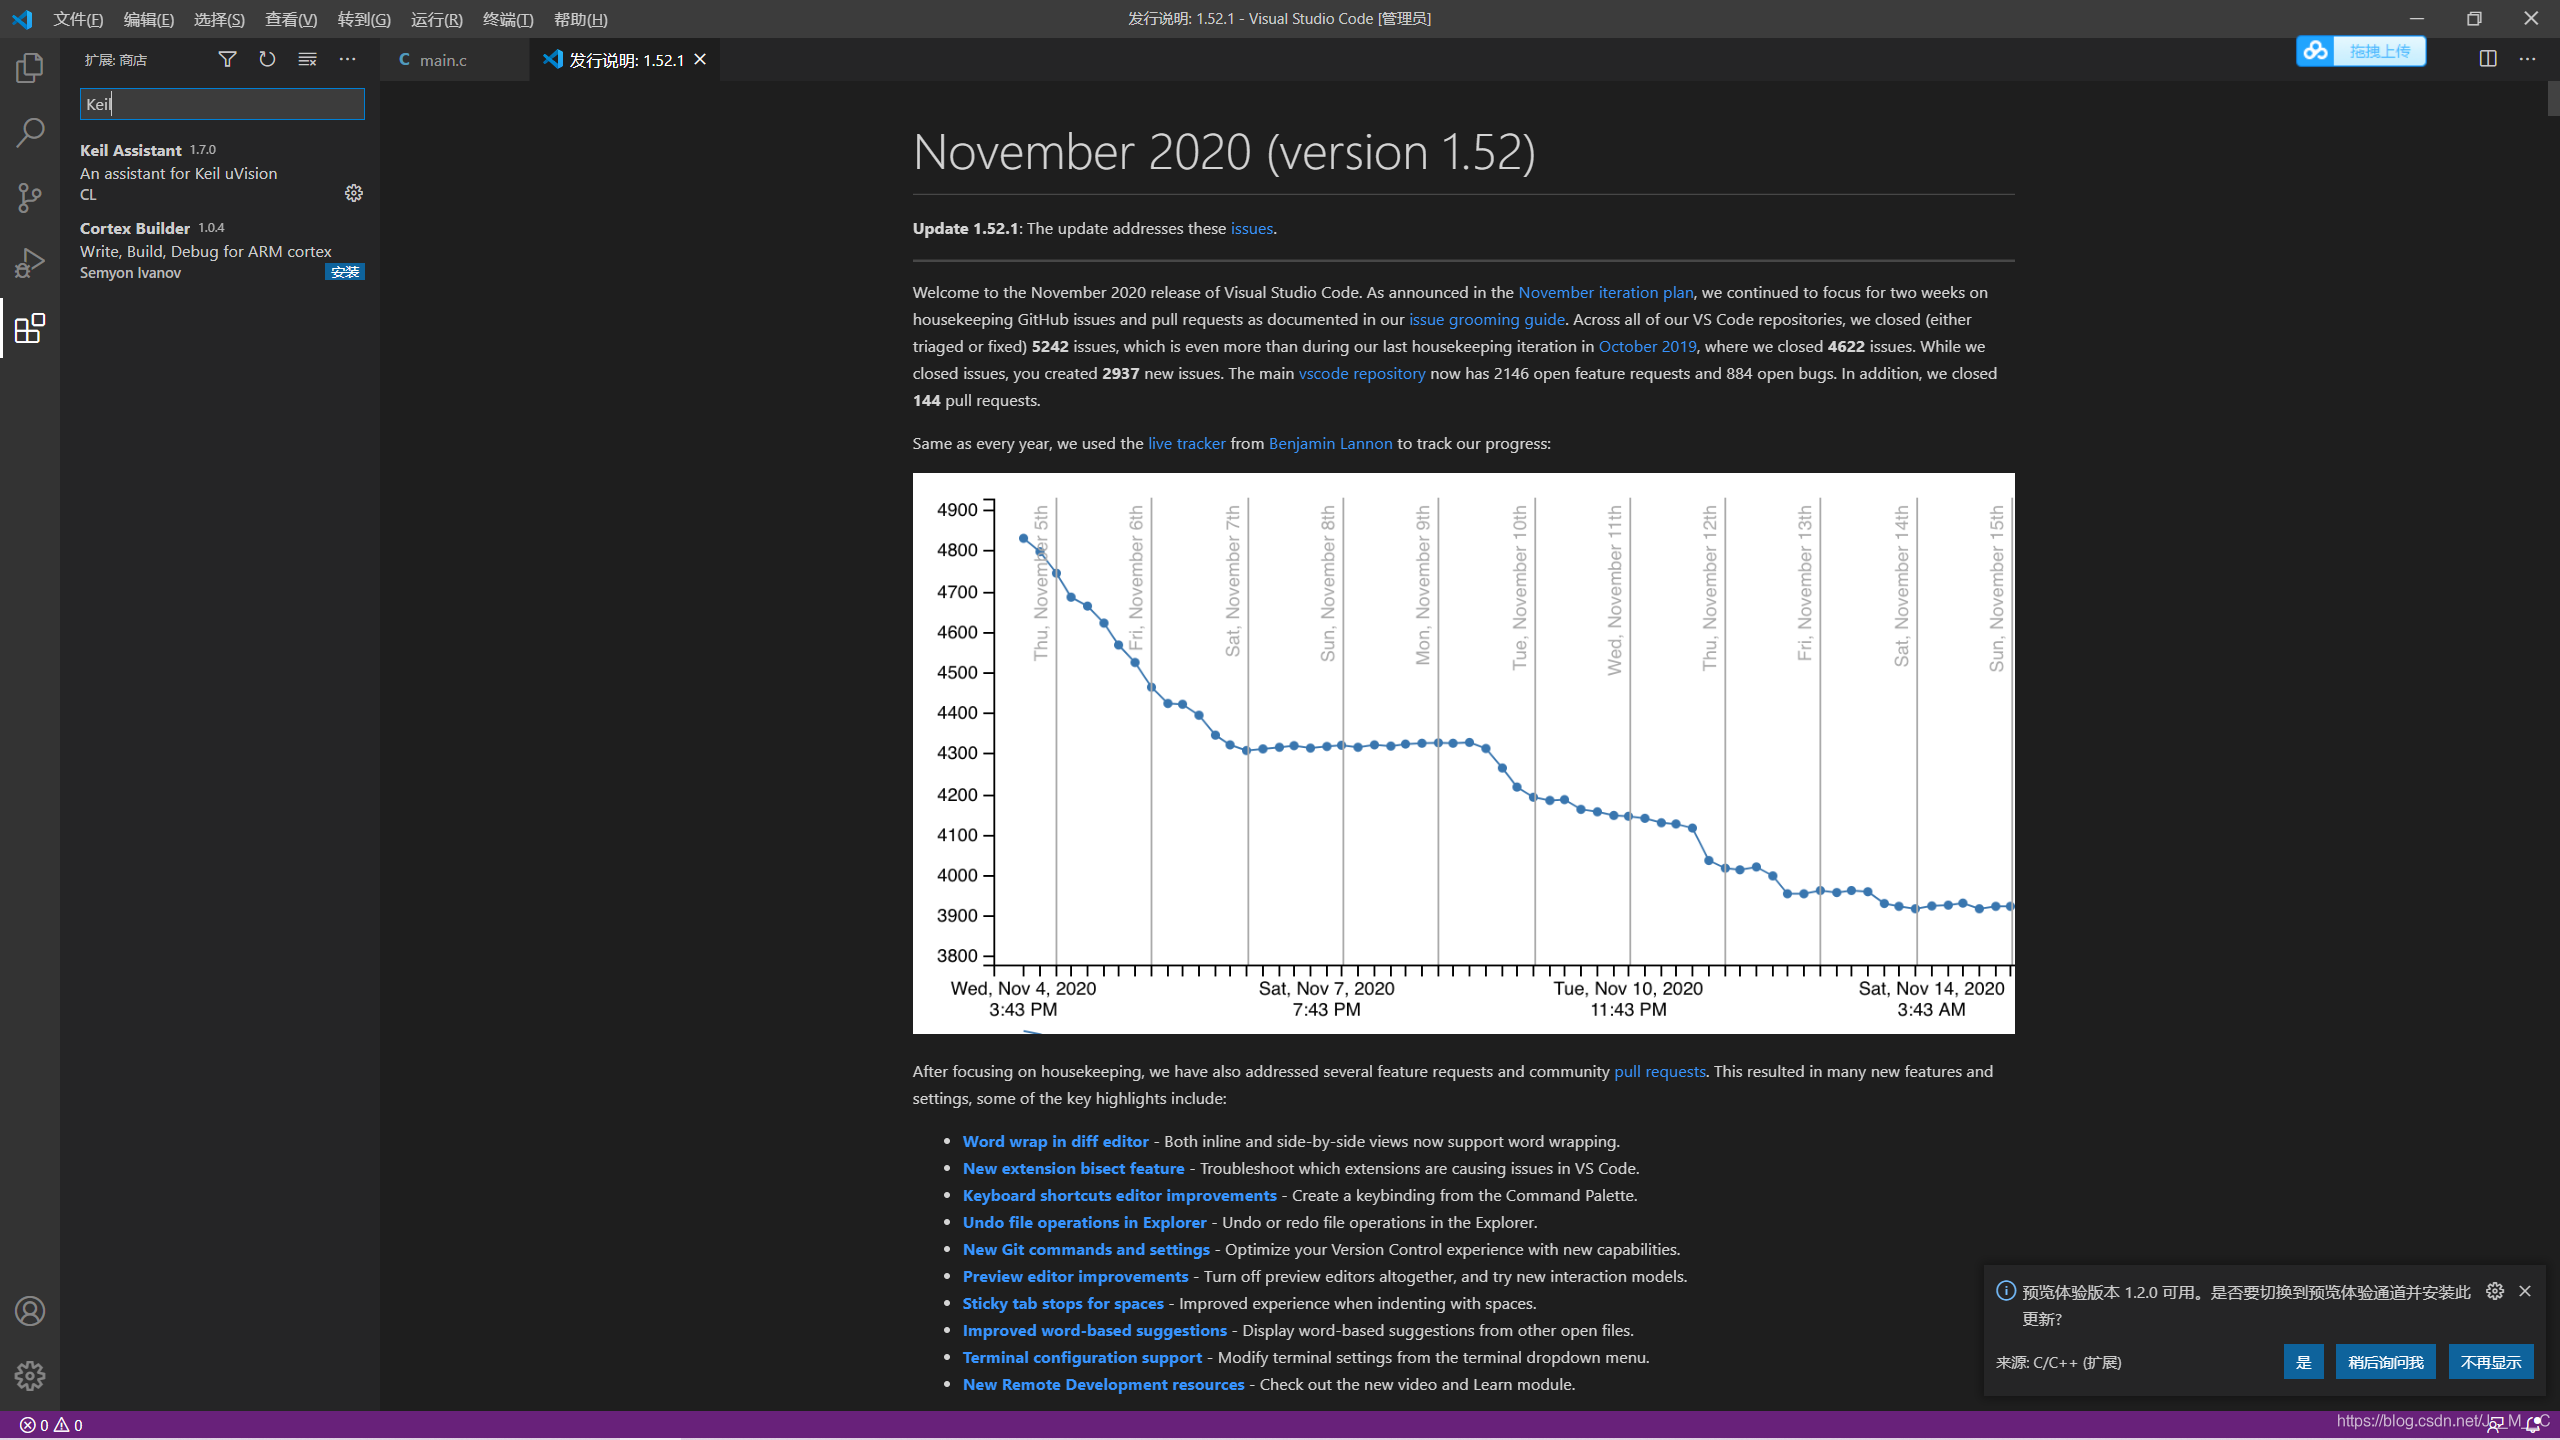Open New Remote Development resources link

[x=1104, y=1384]
